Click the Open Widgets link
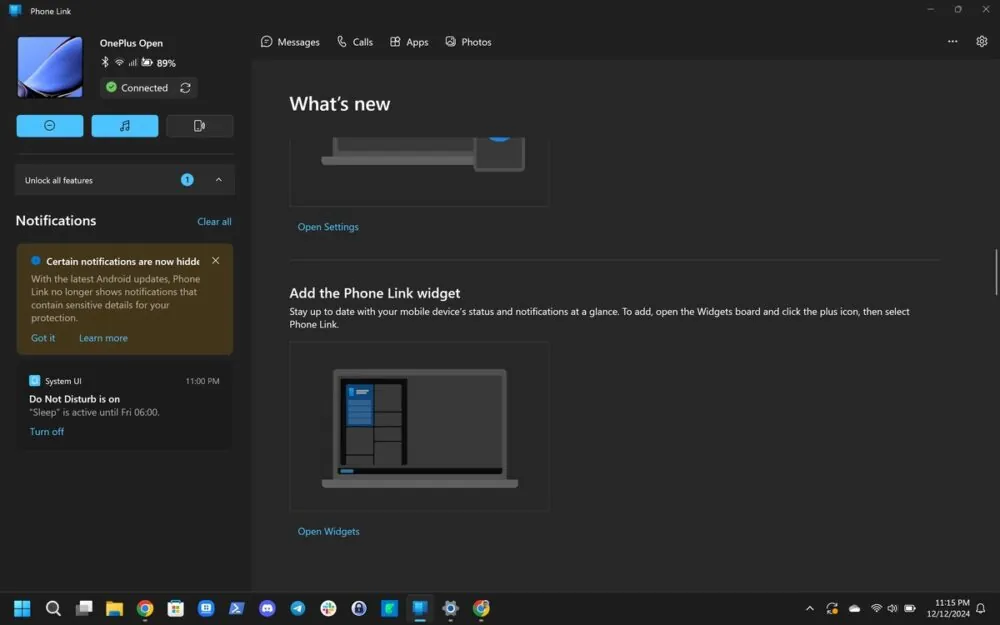1000x625 pixels. [328, 531]
